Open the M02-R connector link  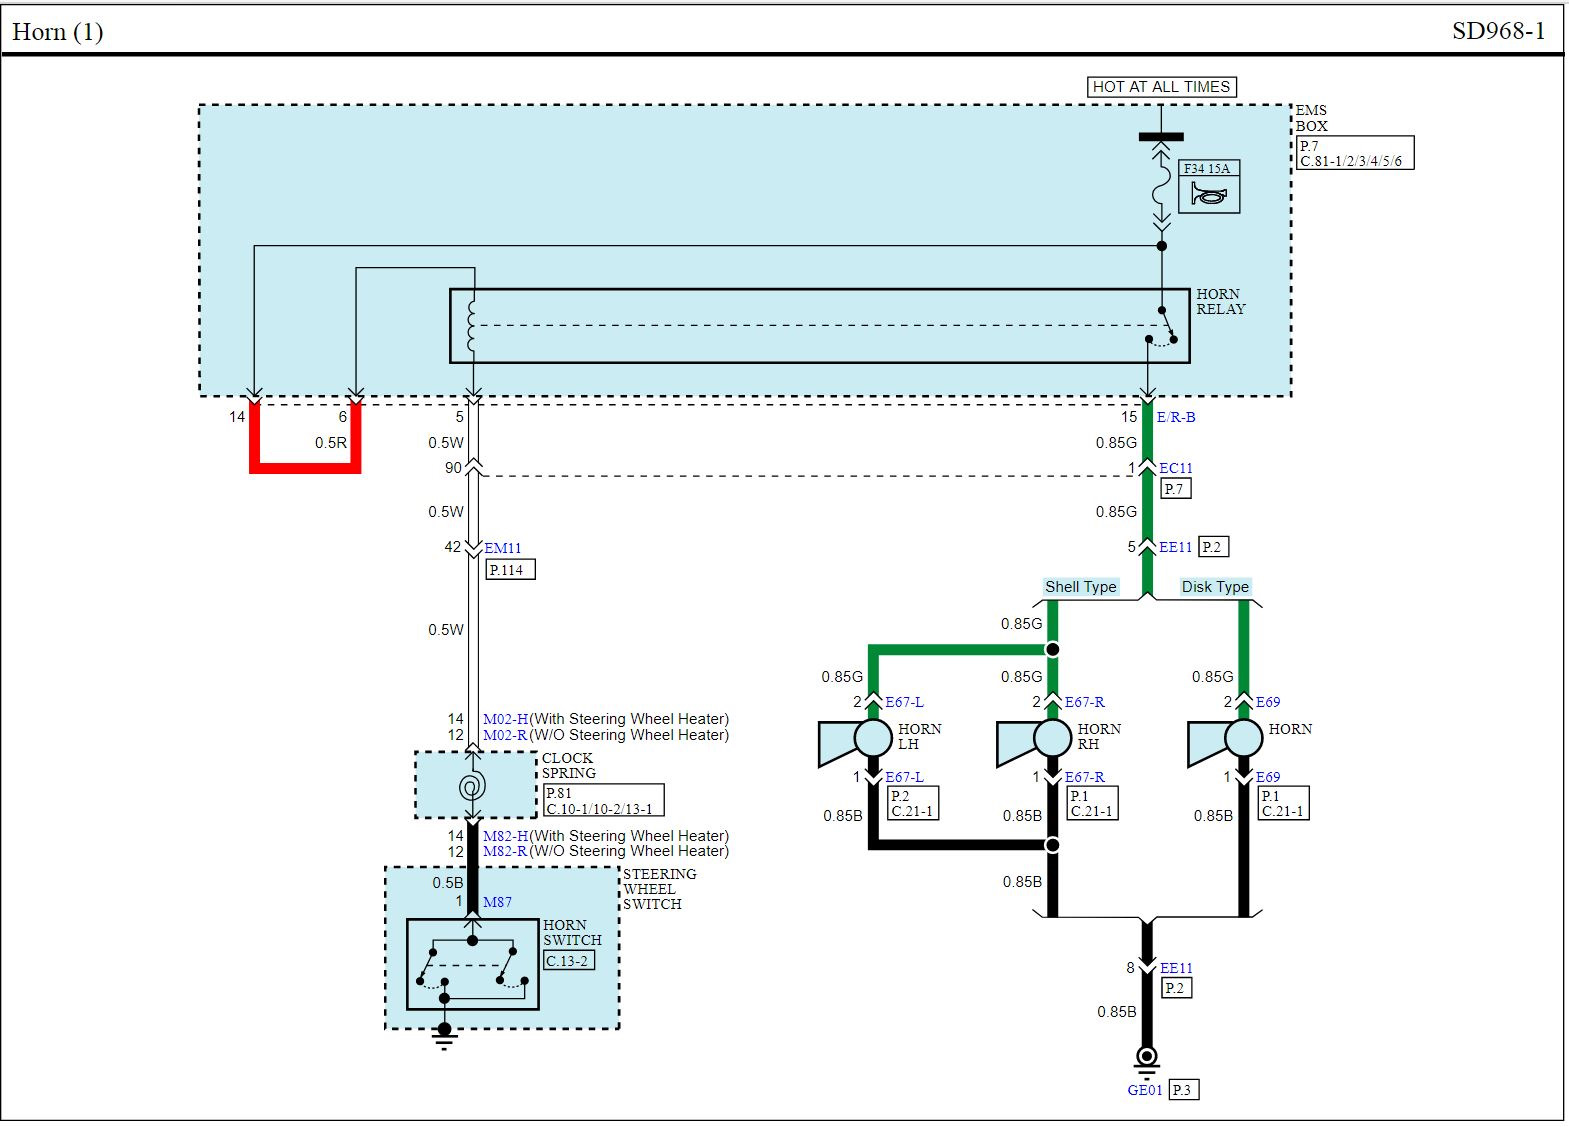506,735
